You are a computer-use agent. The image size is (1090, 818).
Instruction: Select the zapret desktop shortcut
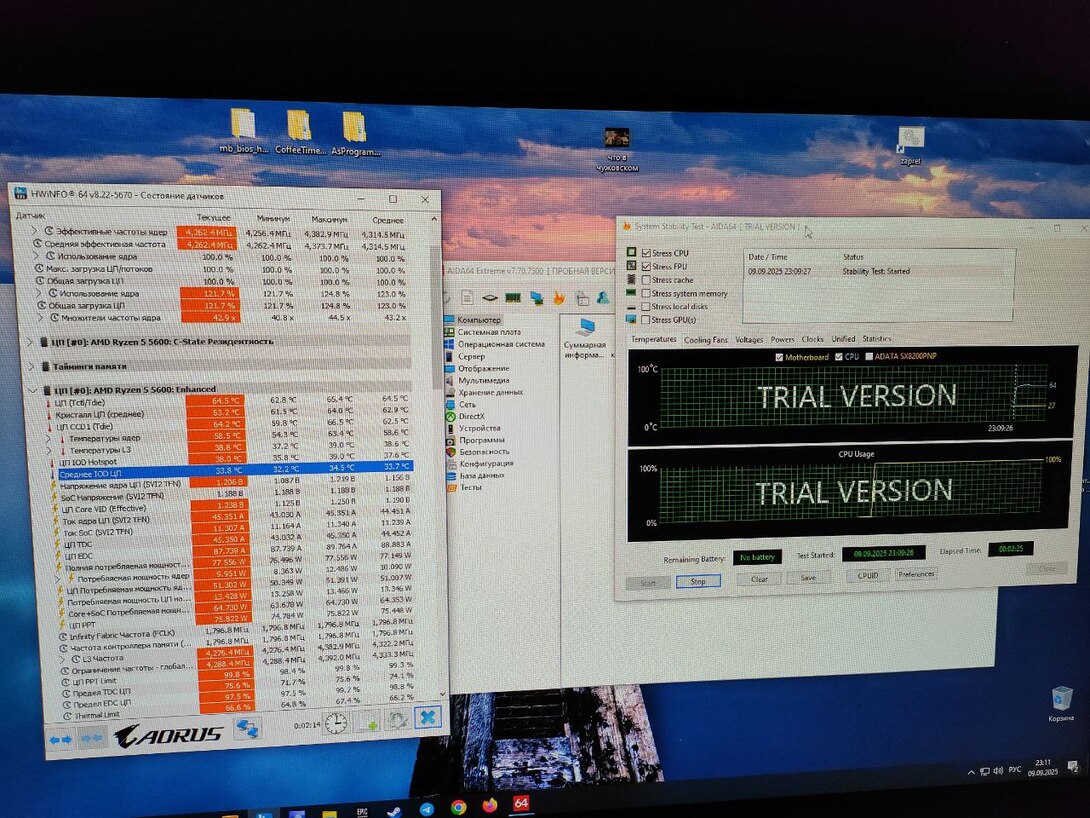tap(910, 145)
